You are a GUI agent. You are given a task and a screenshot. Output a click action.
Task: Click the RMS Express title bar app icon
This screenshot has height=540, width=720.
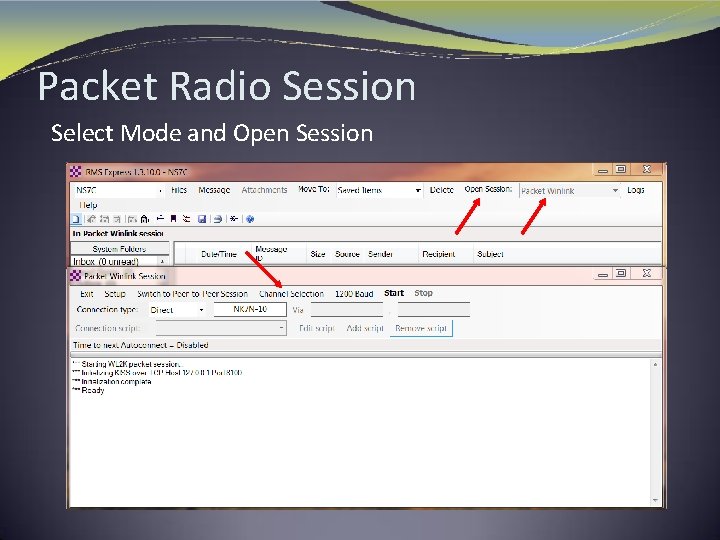(x=76, y=172)
